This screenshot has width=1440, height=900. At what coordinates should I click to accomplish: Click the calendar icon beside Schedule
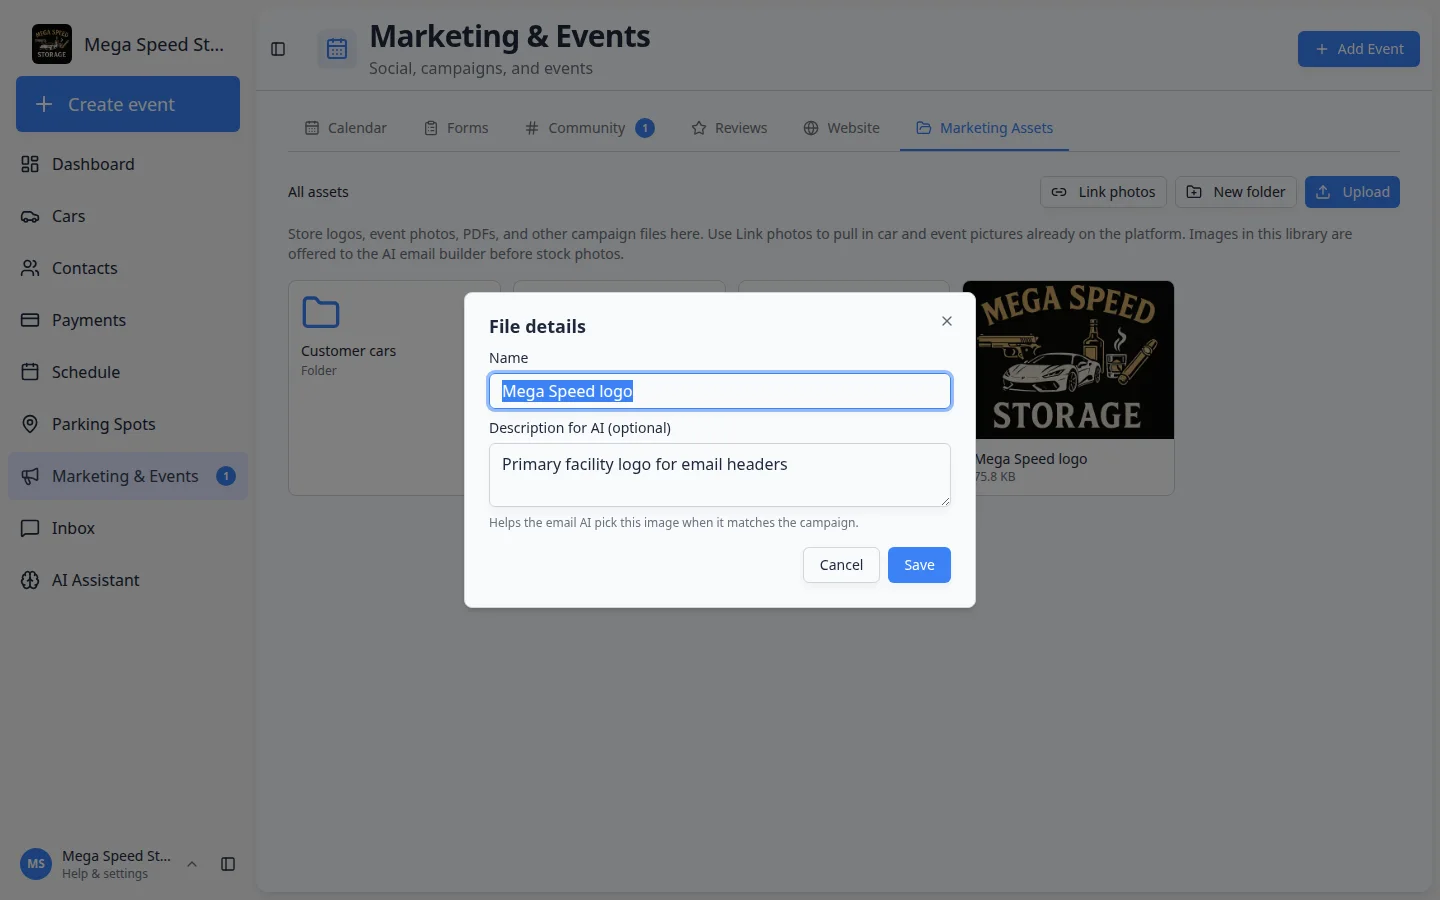point(30,372)
